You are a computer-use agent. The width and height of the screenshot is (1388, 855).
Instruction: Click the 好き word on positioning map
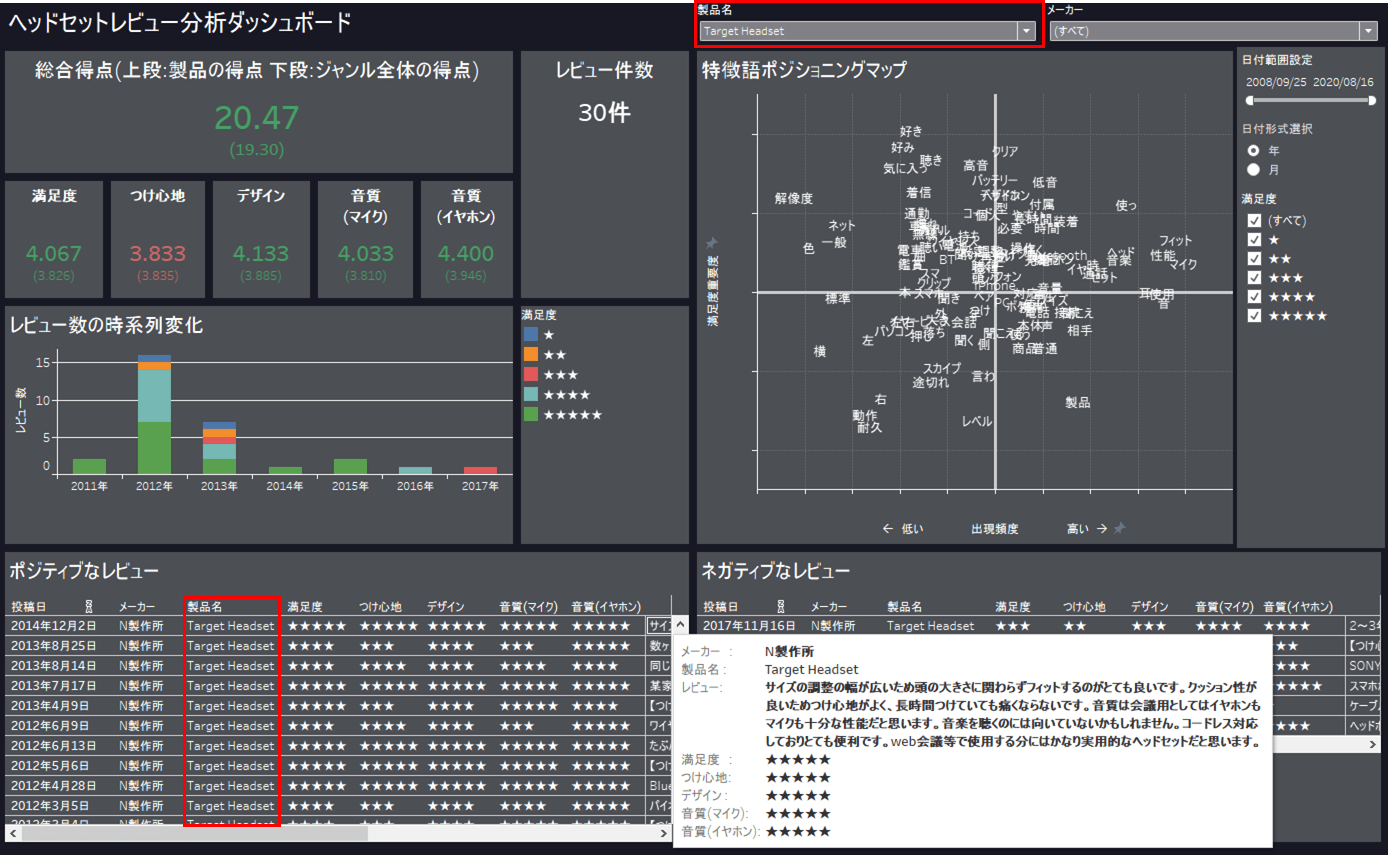[x=912, y=131]
